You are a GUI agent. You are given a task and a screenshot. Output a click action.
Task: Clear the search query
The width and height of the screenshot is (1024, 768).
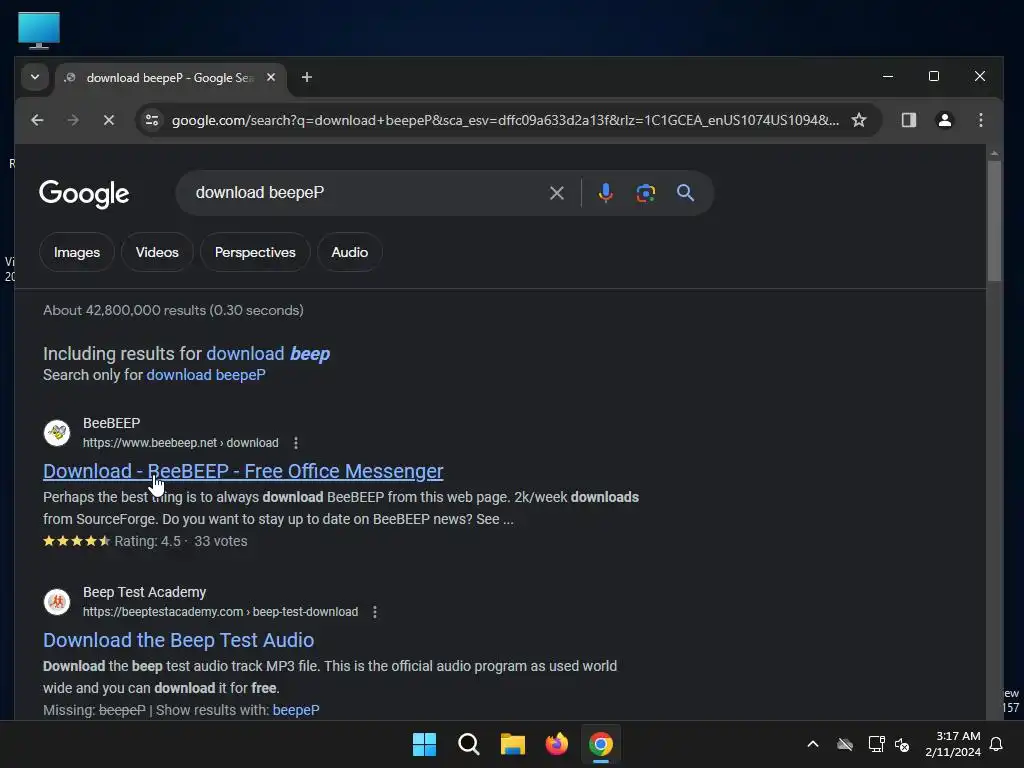[x=556, y=193]
